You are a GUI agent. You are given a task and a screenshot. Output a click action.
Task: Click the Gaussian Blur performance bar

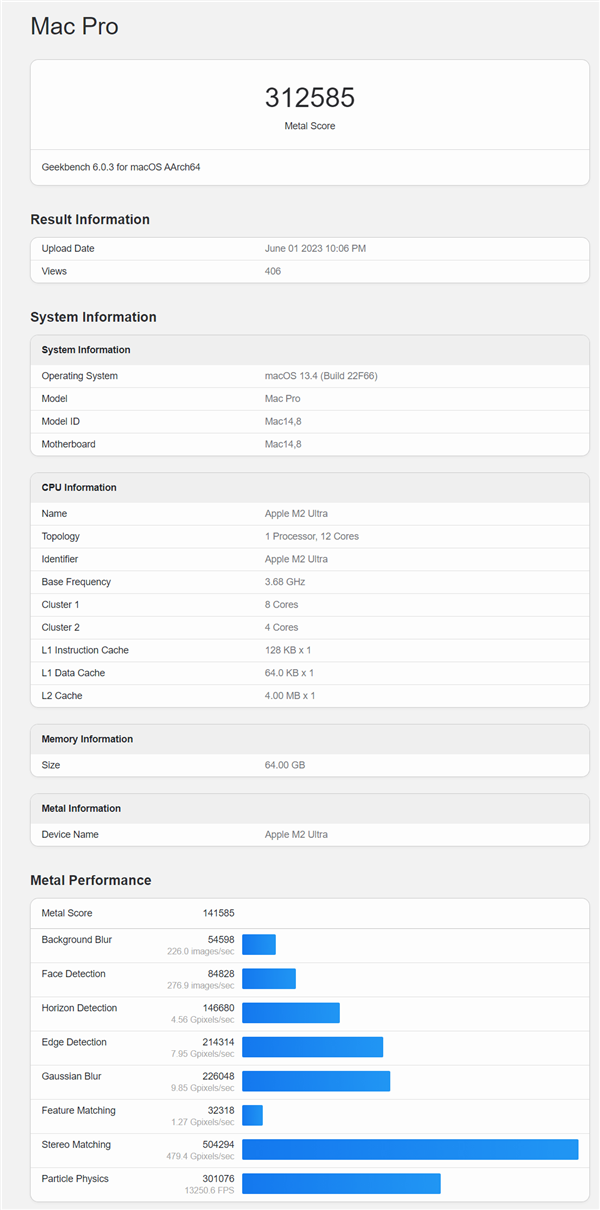coord(316,1081)
